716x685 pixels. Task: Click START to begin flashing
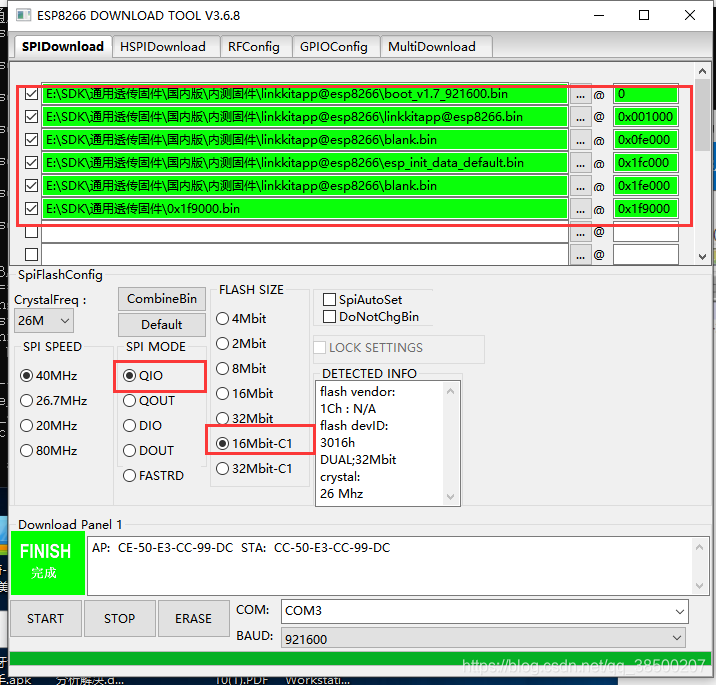(x=46, y=619)
